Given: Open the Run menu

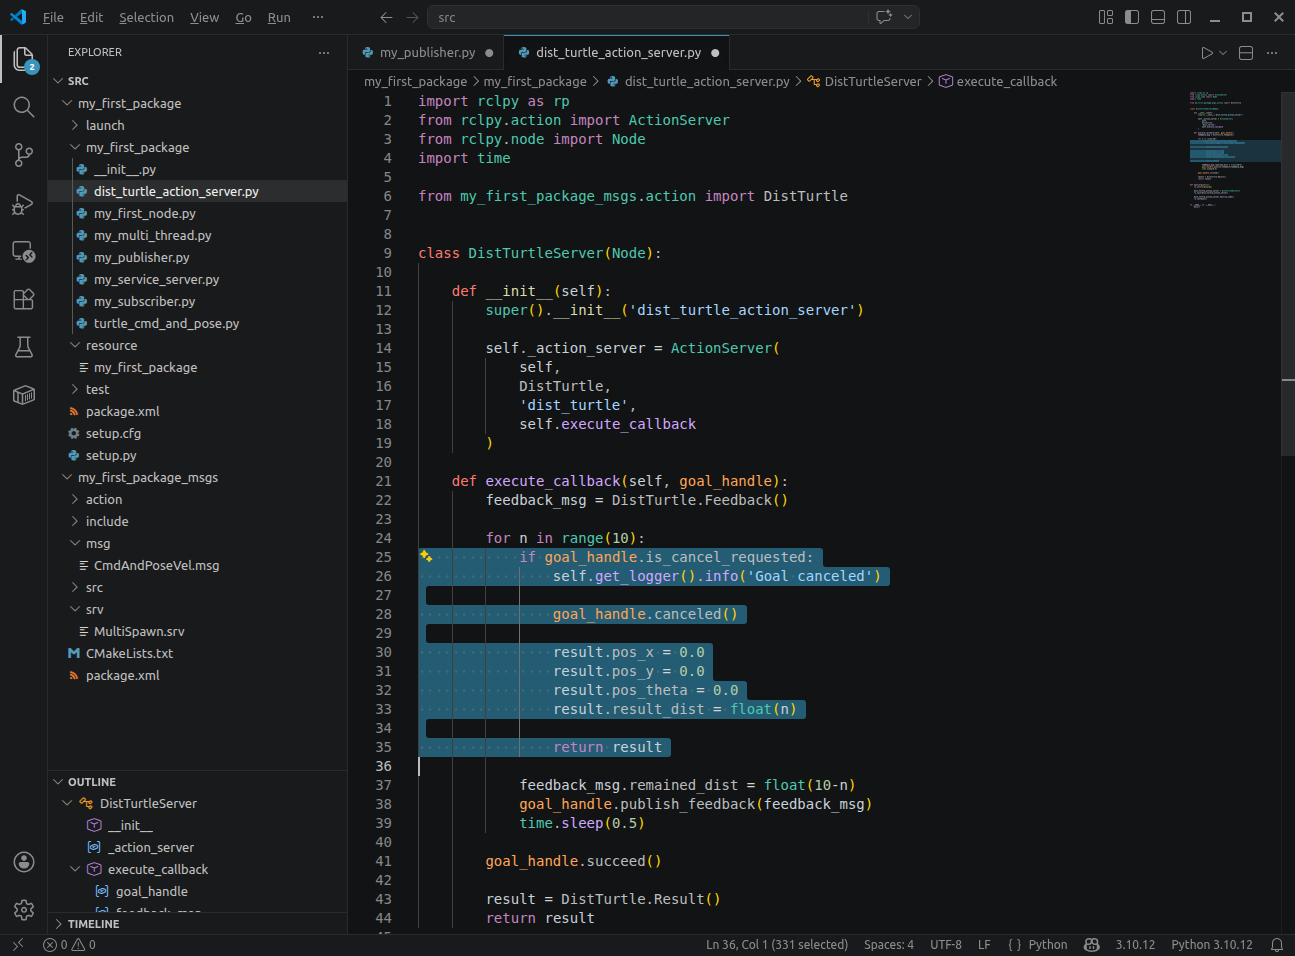Looking at the screenshot, I should point(279,17).
